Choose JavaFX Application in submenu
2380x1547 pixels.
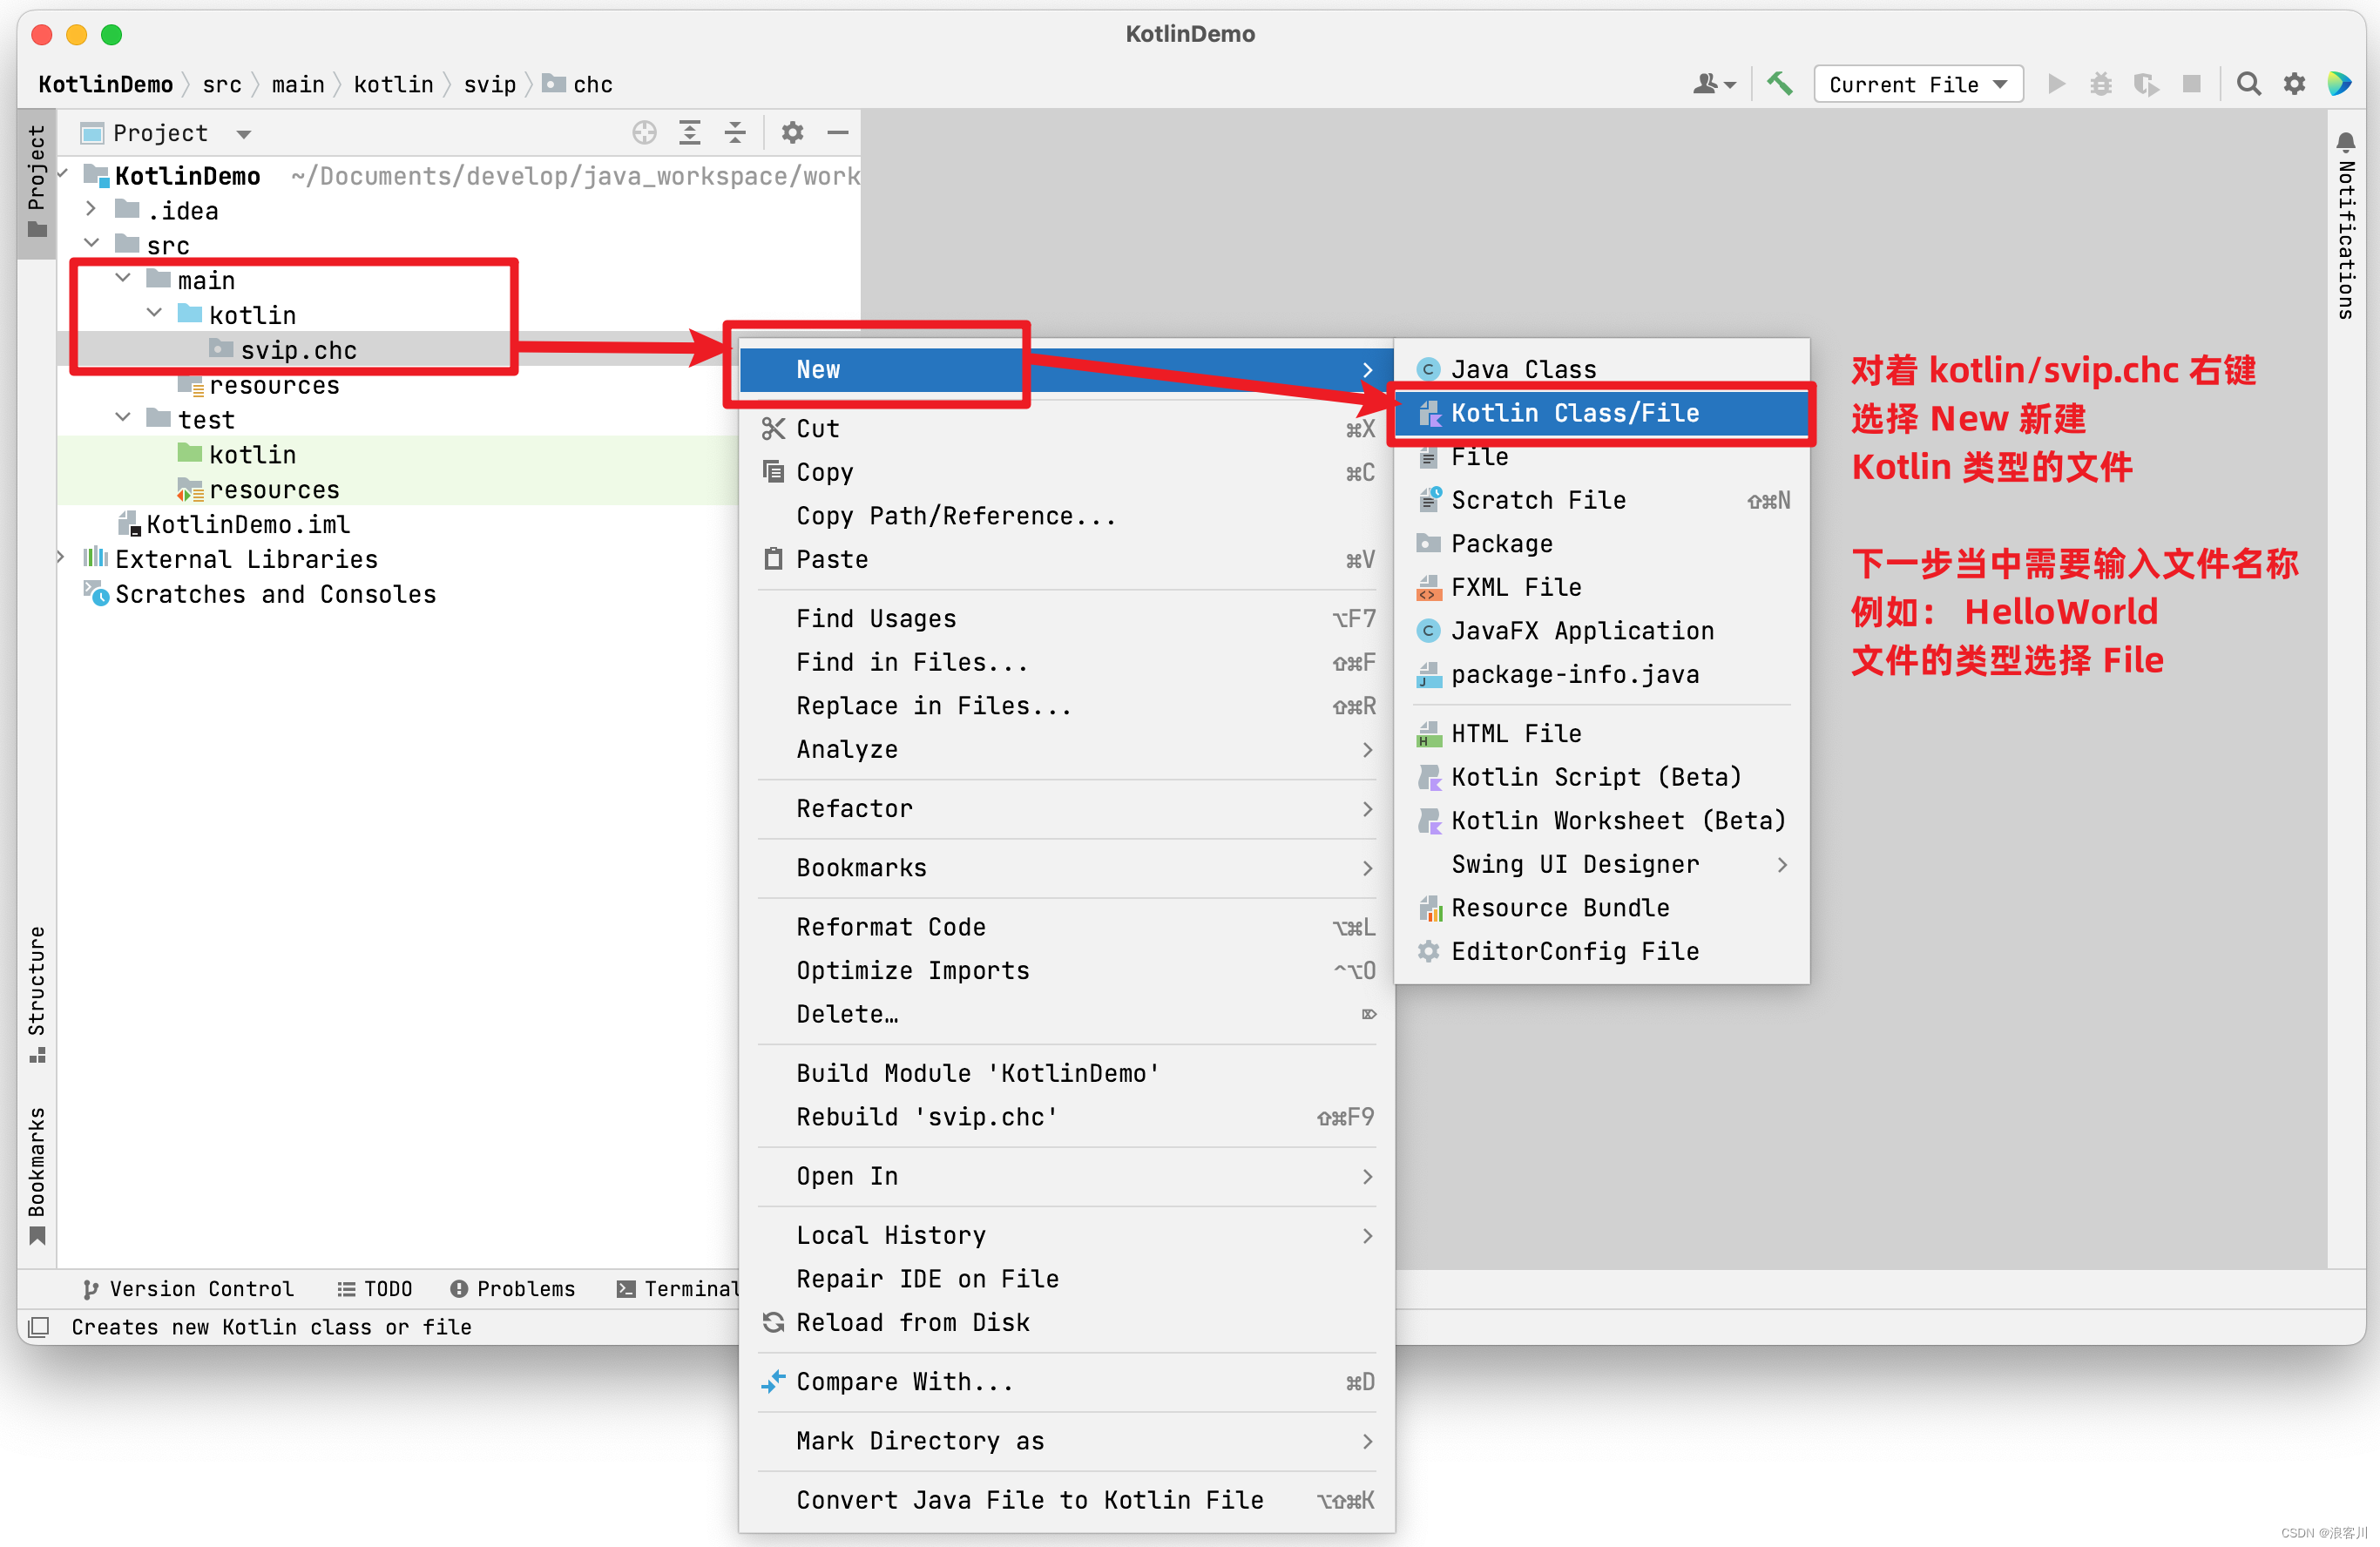point(1601,631)
